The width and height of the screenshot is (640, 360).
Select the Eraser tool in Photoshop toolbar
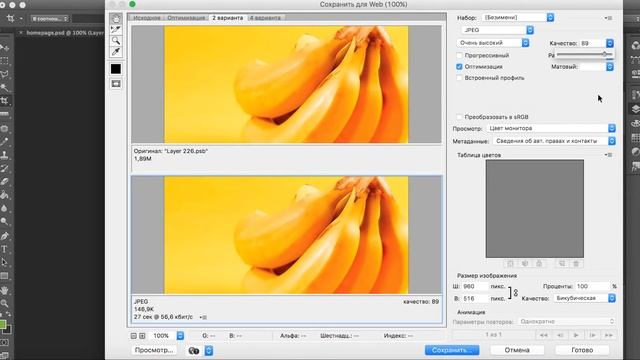coord(4,182)
